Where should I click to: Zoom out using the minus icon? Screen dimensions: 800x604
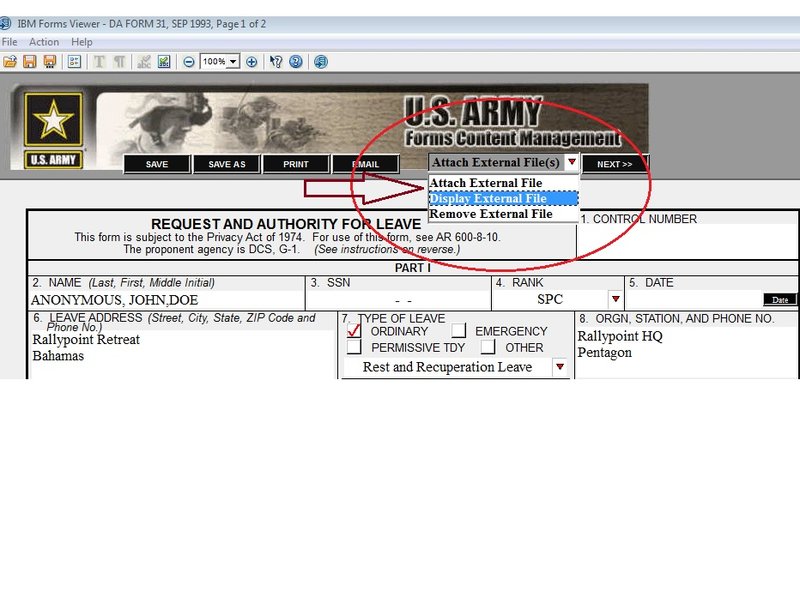pos(190,62)
